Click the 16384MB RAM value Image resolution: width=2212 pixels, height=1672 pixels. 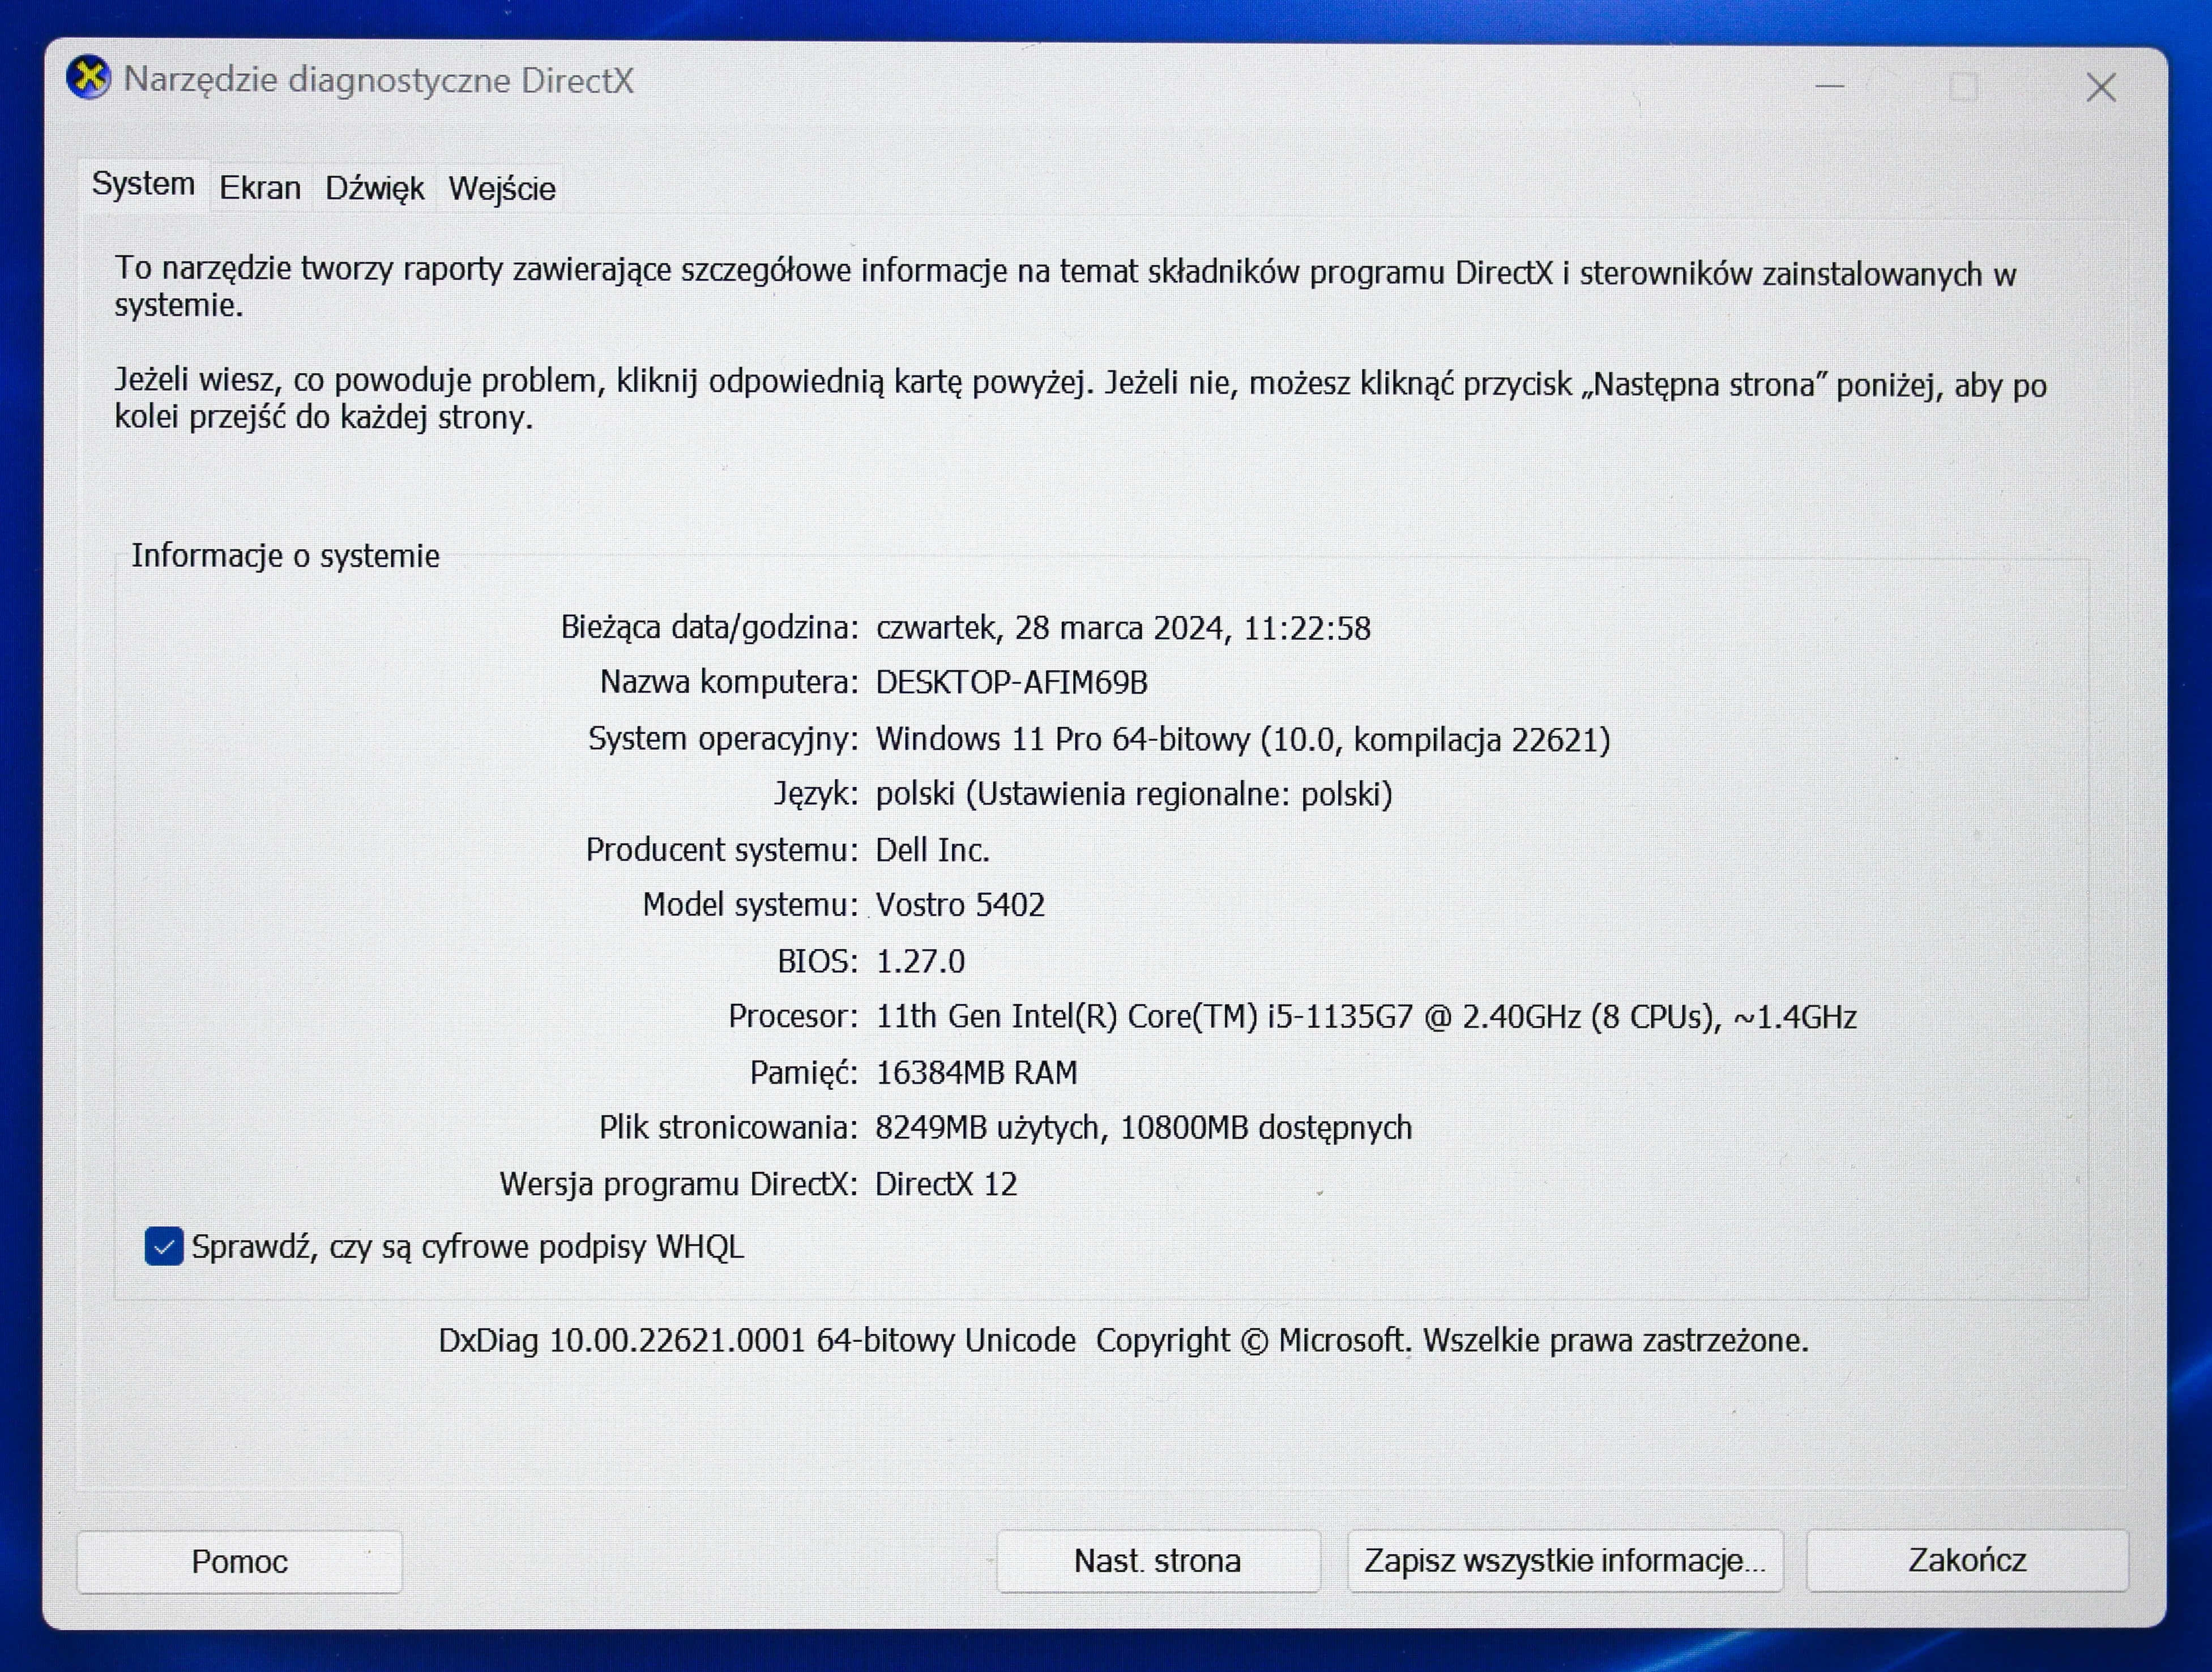click(977, 1073)
